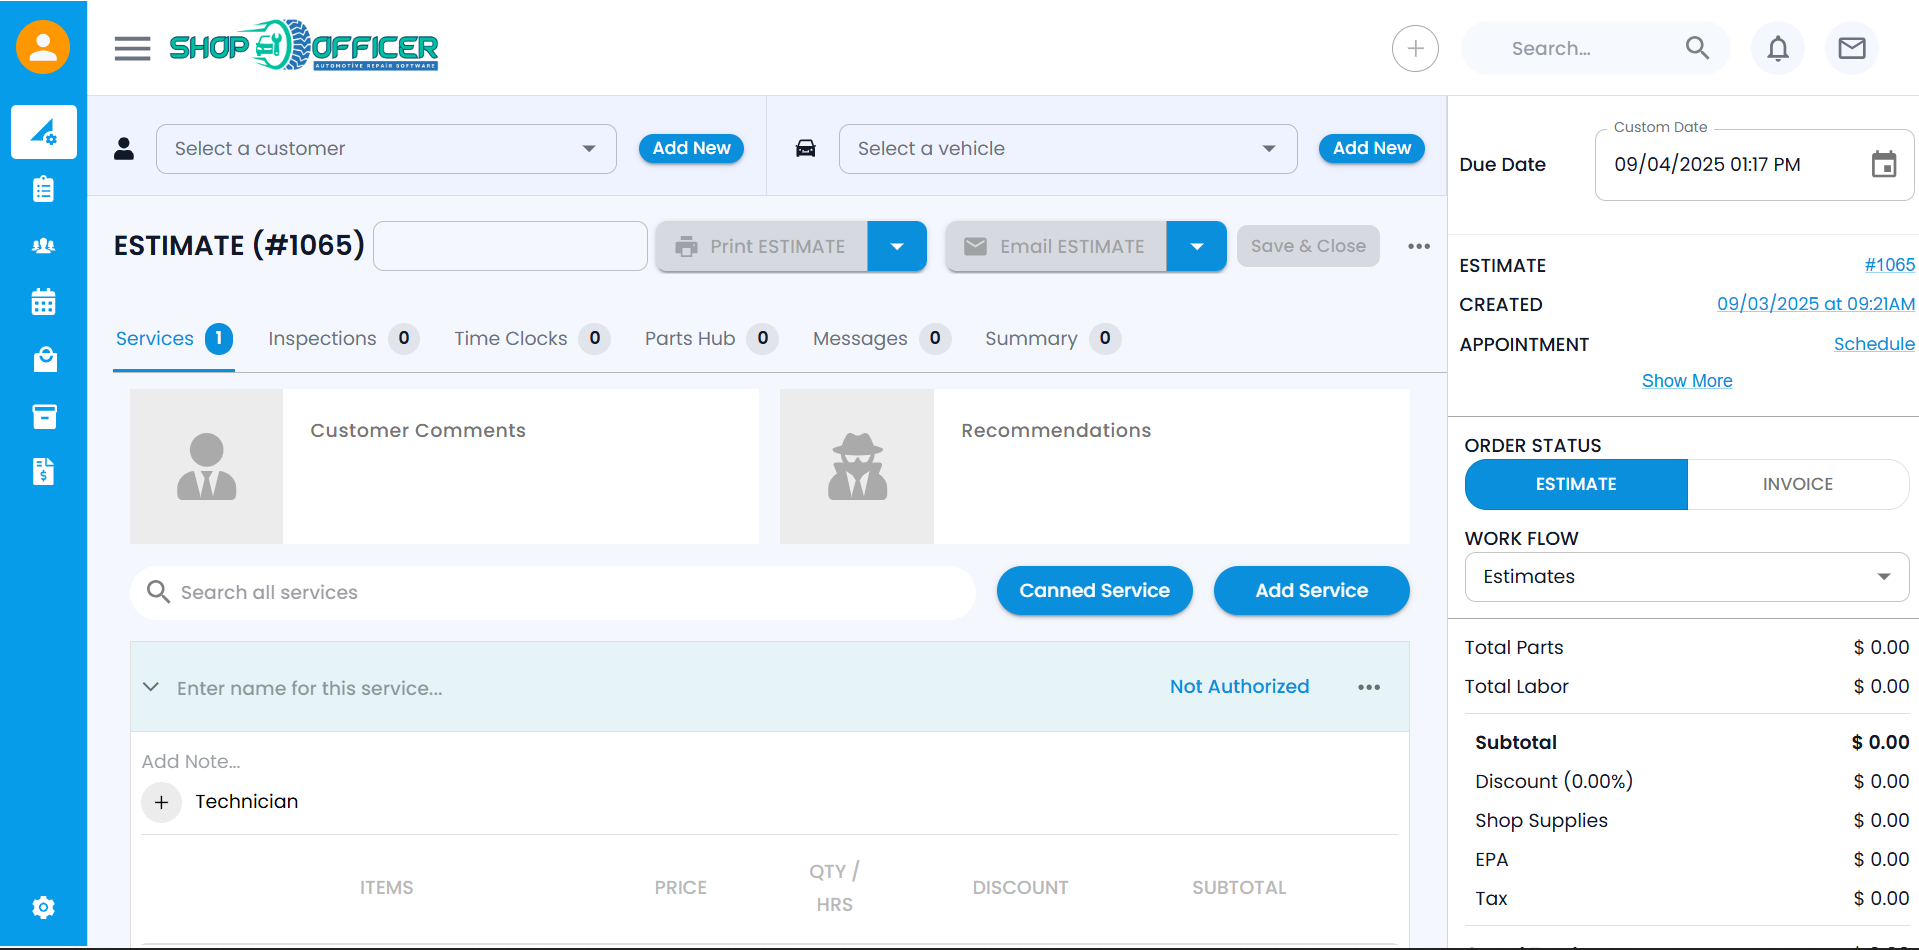Open the customers group icon in sidebar

(x=43, y=246)
